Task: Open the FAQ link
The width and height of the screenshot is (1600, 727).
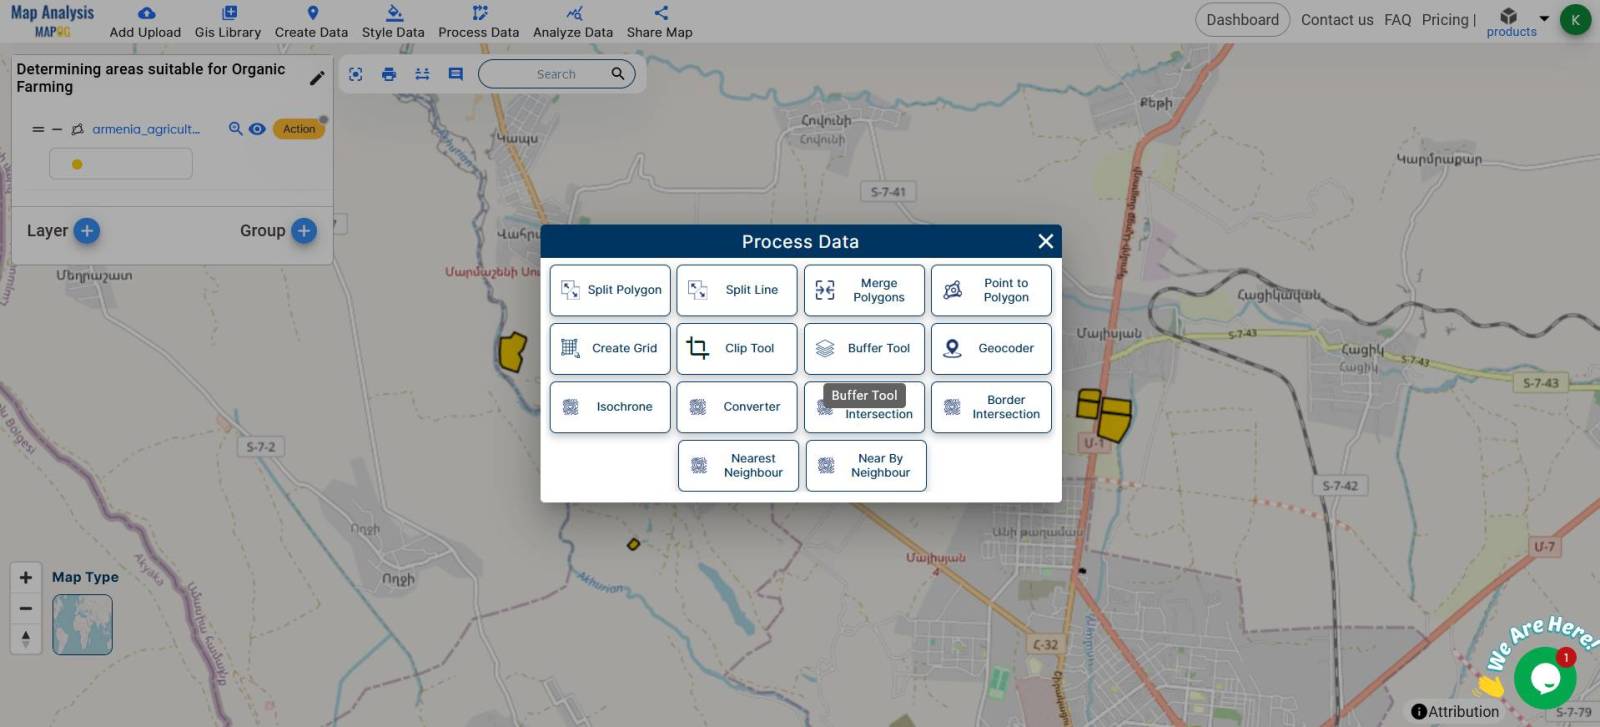Action: pyautogui.click(x=1398, y=20)
